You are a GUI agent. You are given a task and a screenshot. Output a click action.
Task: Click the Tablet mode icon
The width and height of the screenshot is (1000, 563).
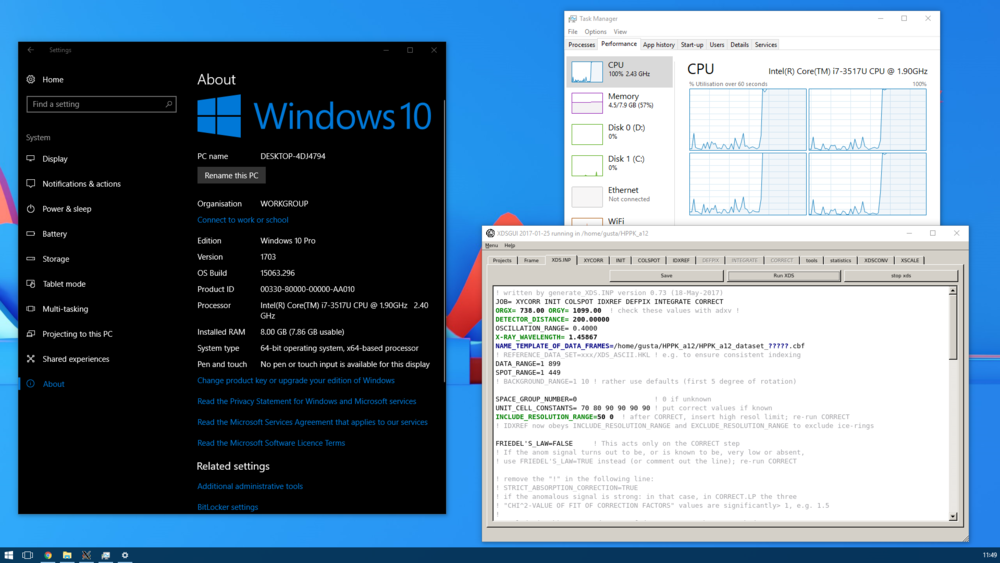pyautogui.click(x=31, y=284)
